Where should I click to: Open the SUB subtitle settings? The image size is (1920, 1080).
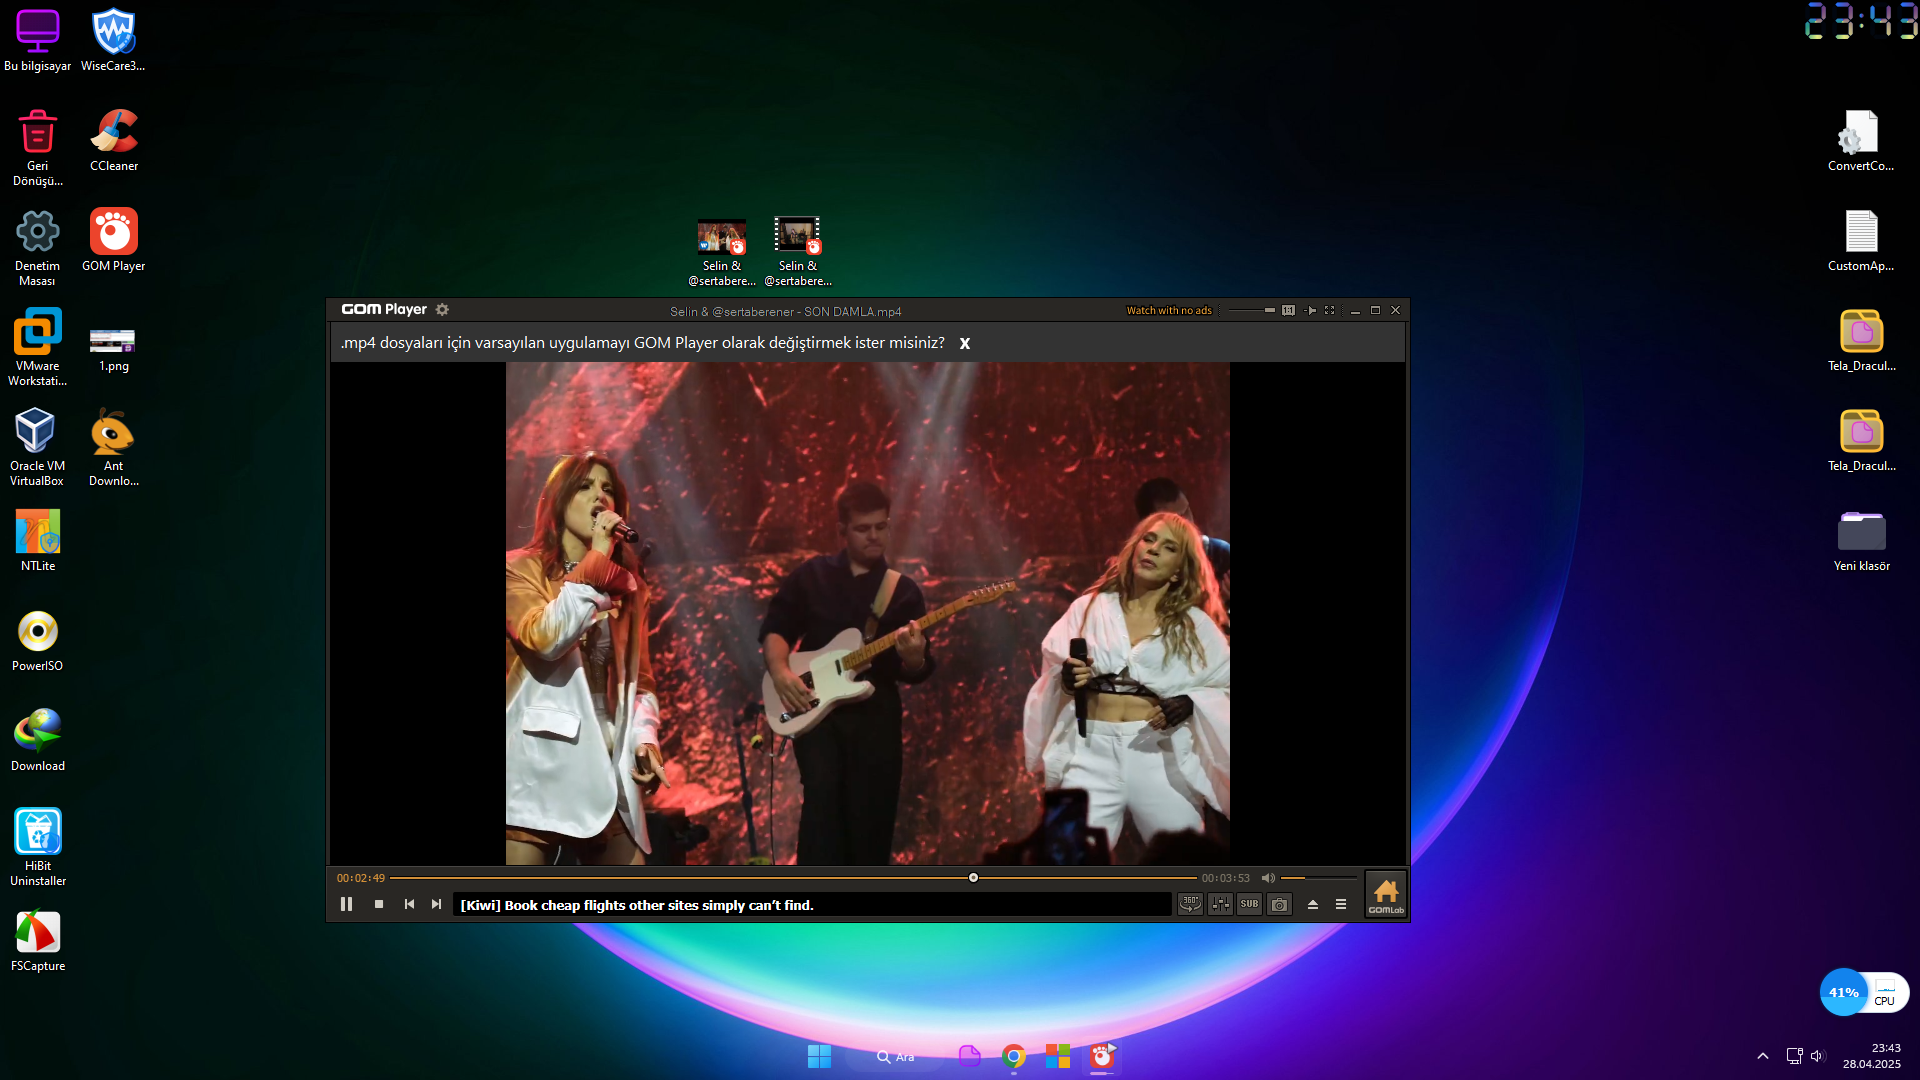coord(1250,904)
